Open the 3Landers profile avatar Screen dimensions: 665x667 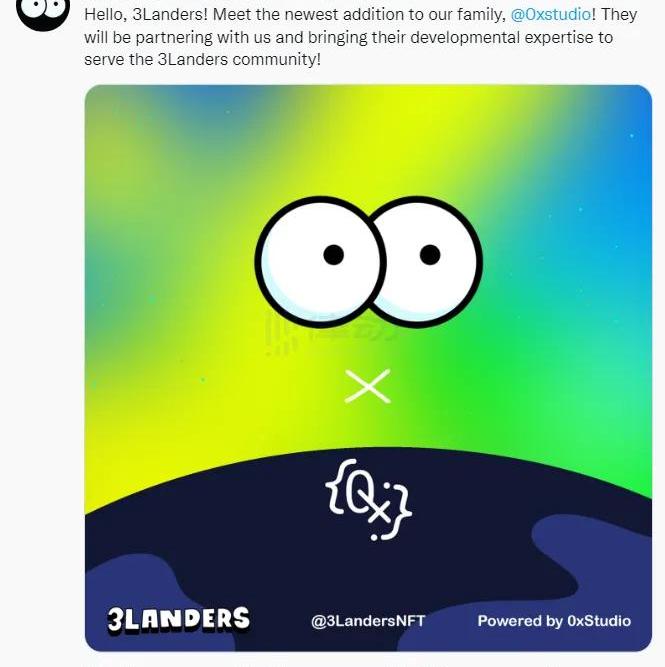pyautogui.click(x=43, y=13)
